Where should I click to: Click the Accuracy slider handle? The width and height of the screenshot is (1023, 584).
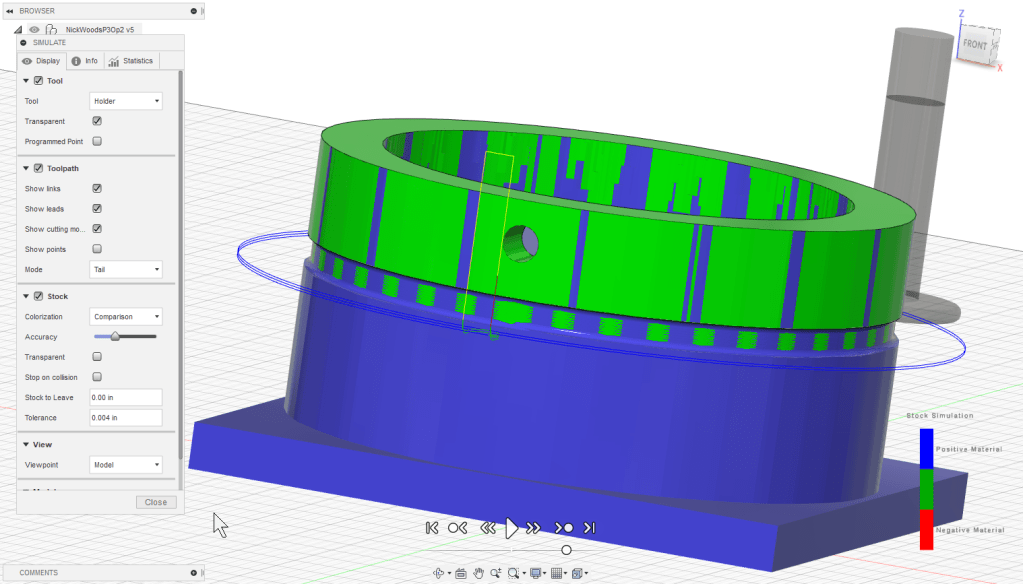[x=115, y=337]
